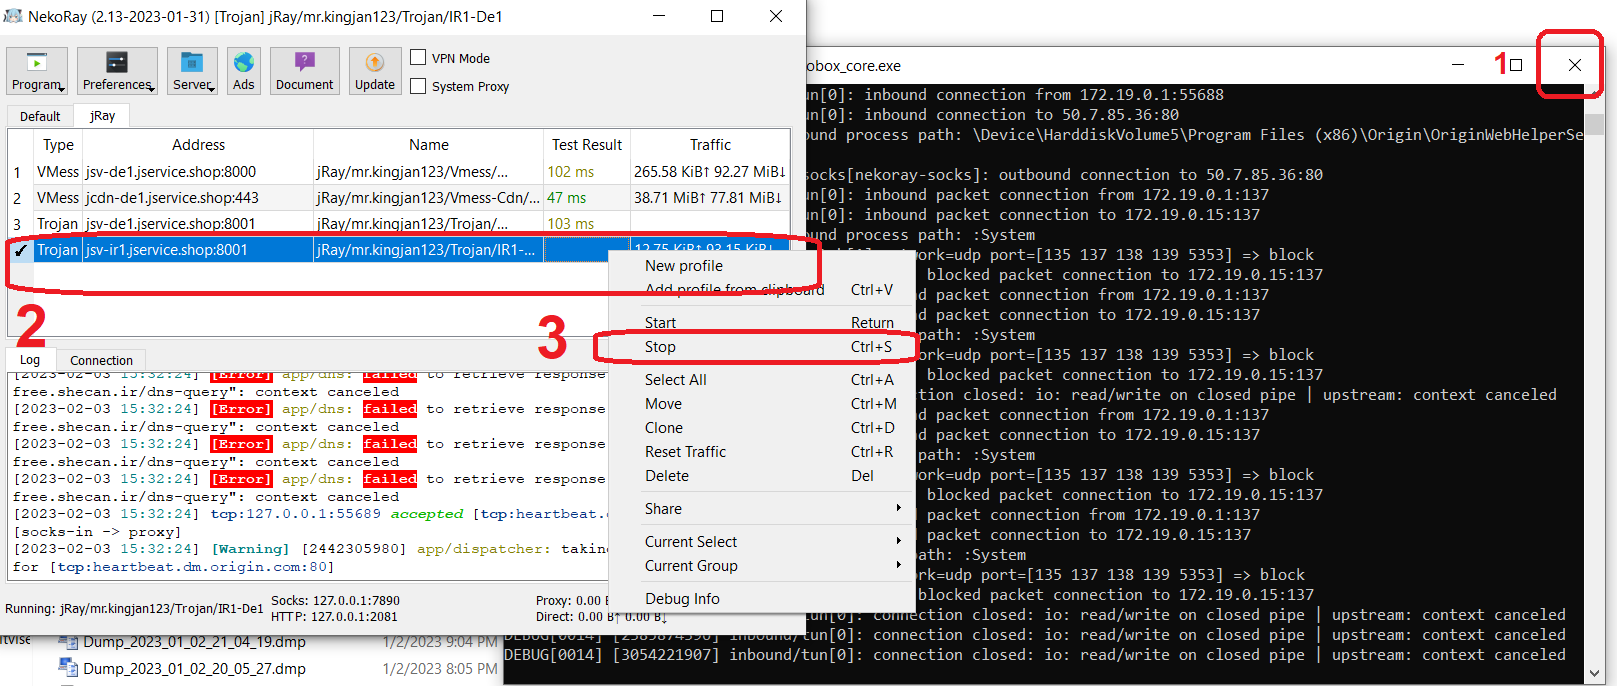The height and width of the screenshot is (686, 1617).
Task: Click the console window vertical scrollbar
Action: (x=1595, y=380)
